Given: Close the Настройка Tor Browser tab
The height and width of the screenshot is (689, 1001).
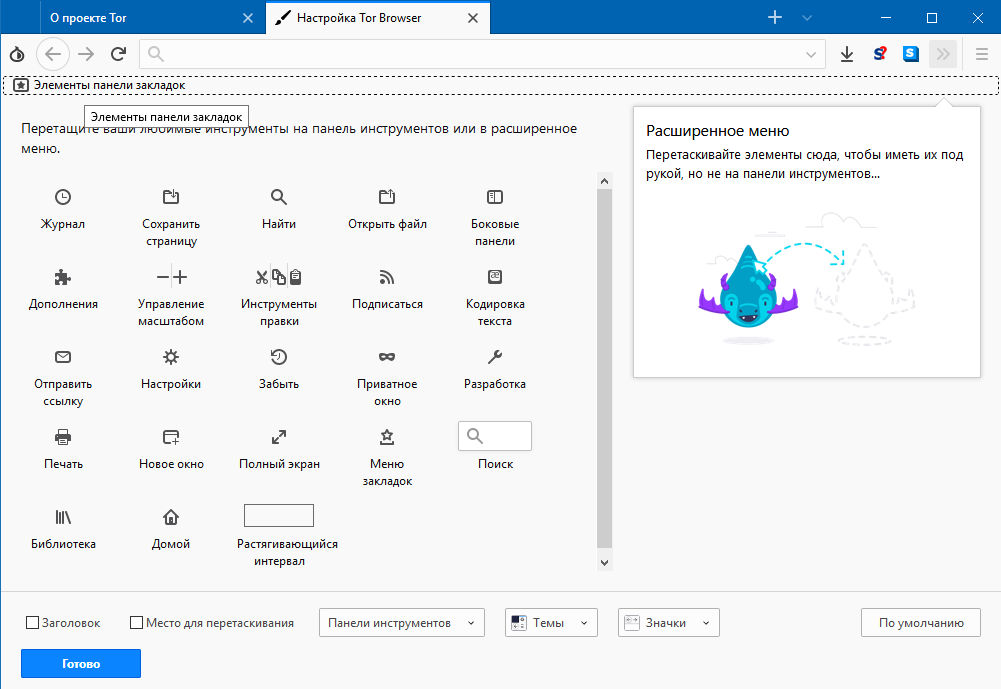Looking at the screenshot, I should [472, 18].
